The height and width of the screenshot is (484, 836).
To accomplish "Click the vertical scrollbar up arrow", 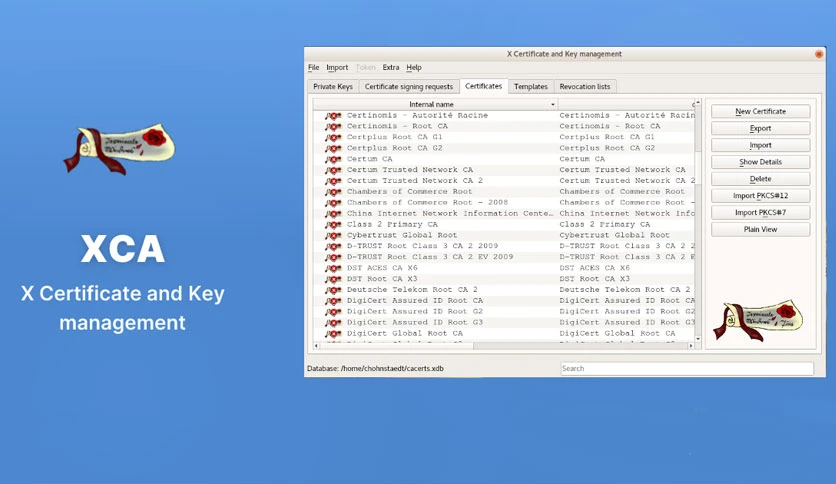I will (698, 102).
